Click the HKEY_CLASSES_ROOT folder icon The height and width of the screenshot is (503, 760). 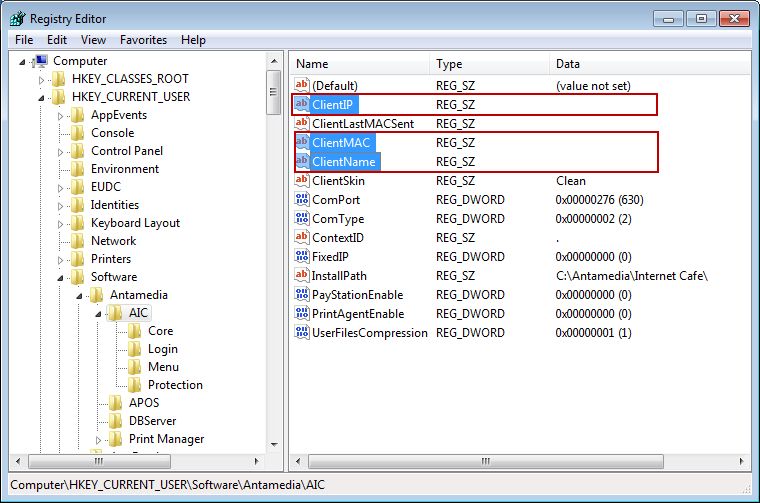(x=59, y=79)
